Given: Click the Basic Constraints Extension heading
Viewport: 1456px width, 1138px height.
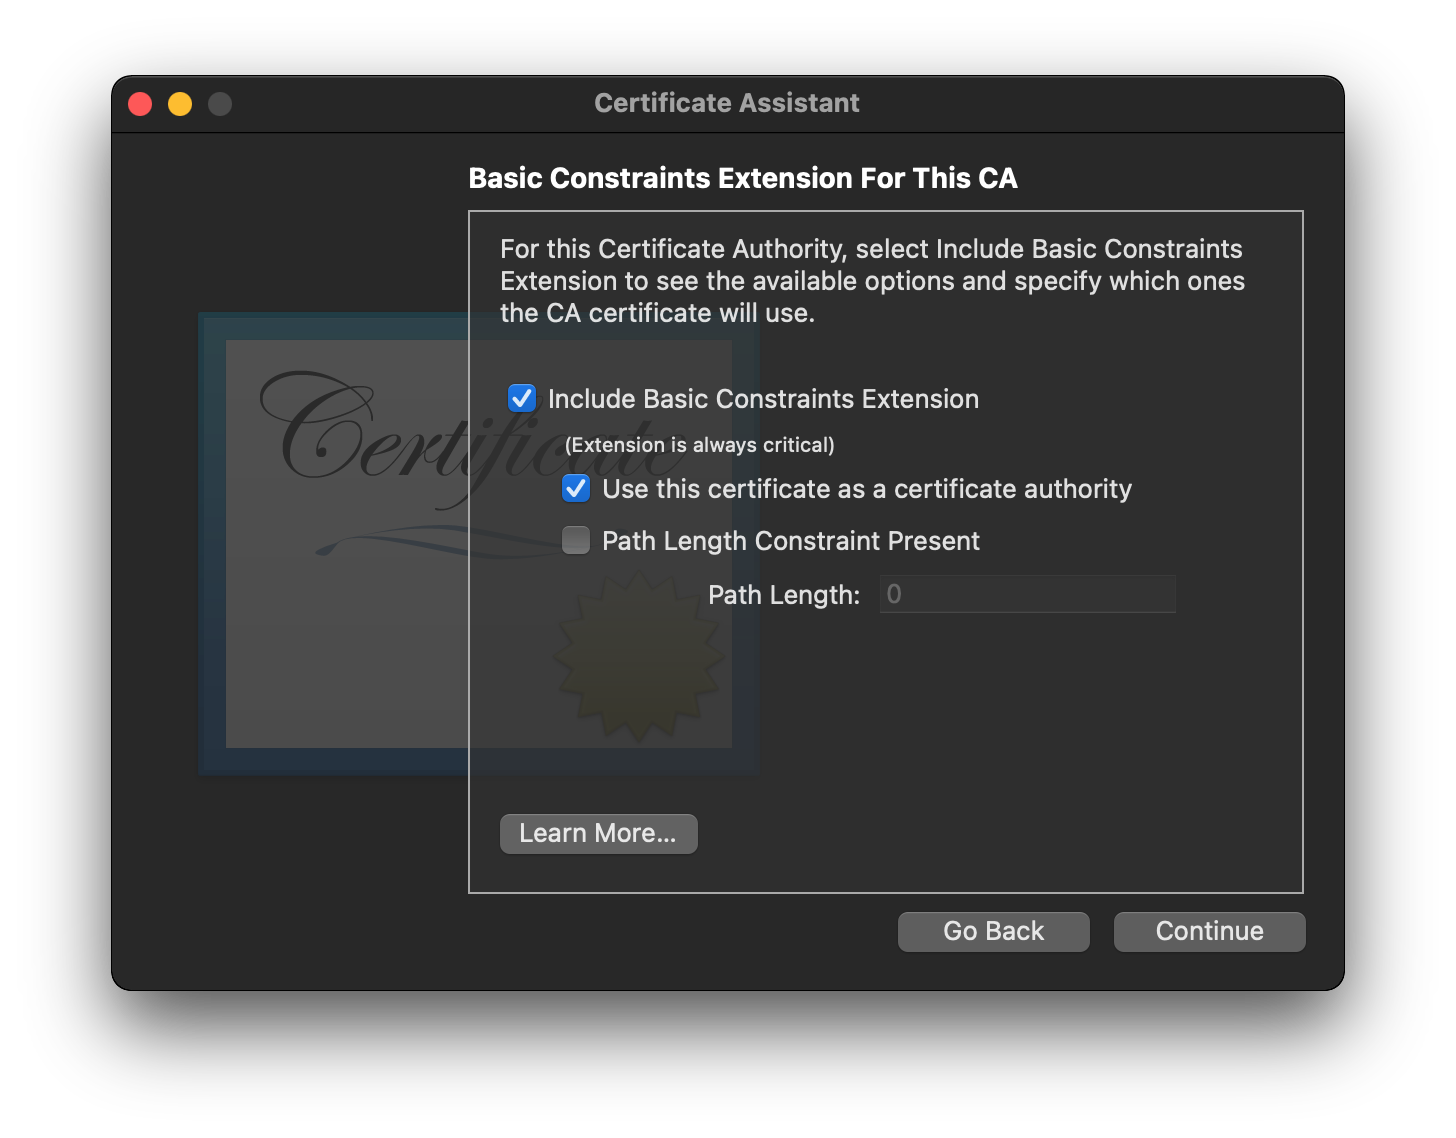Looking at the screenshot, I should coord(743,178).
